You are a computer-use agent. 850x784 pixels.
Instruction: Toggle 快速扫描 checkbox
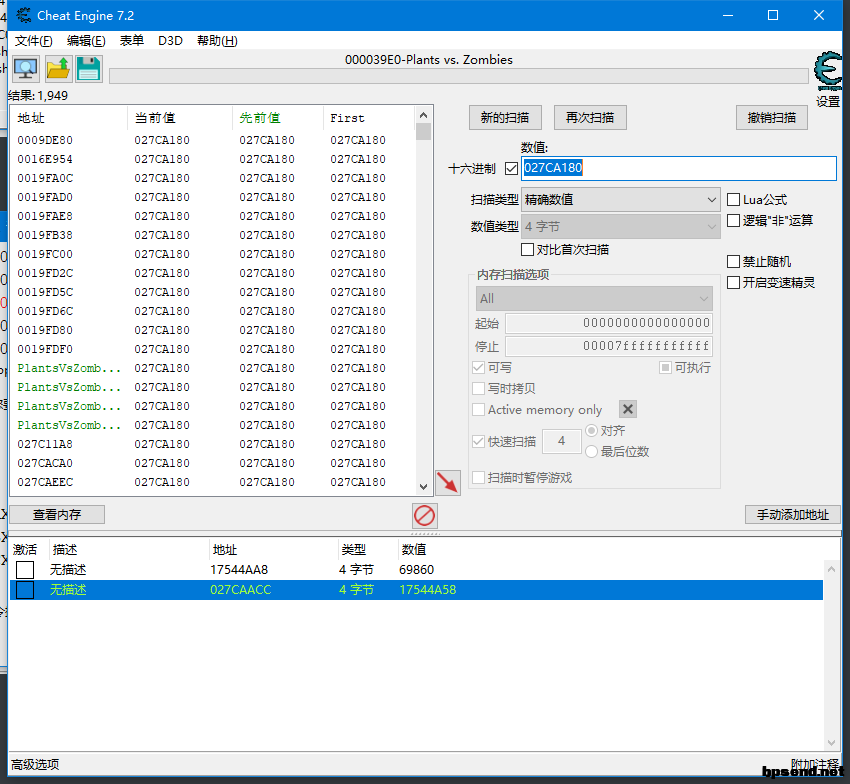[478, 441]
